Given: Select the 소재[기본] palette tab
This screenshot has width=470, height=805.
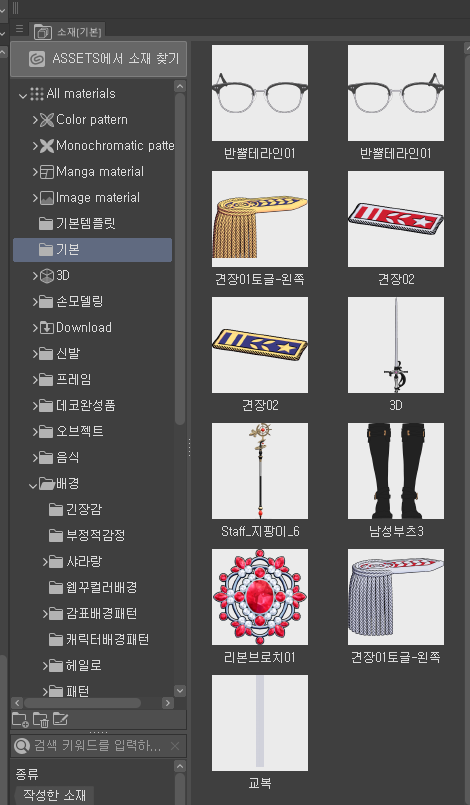Looking at the screenshot, I should point(68,31).
